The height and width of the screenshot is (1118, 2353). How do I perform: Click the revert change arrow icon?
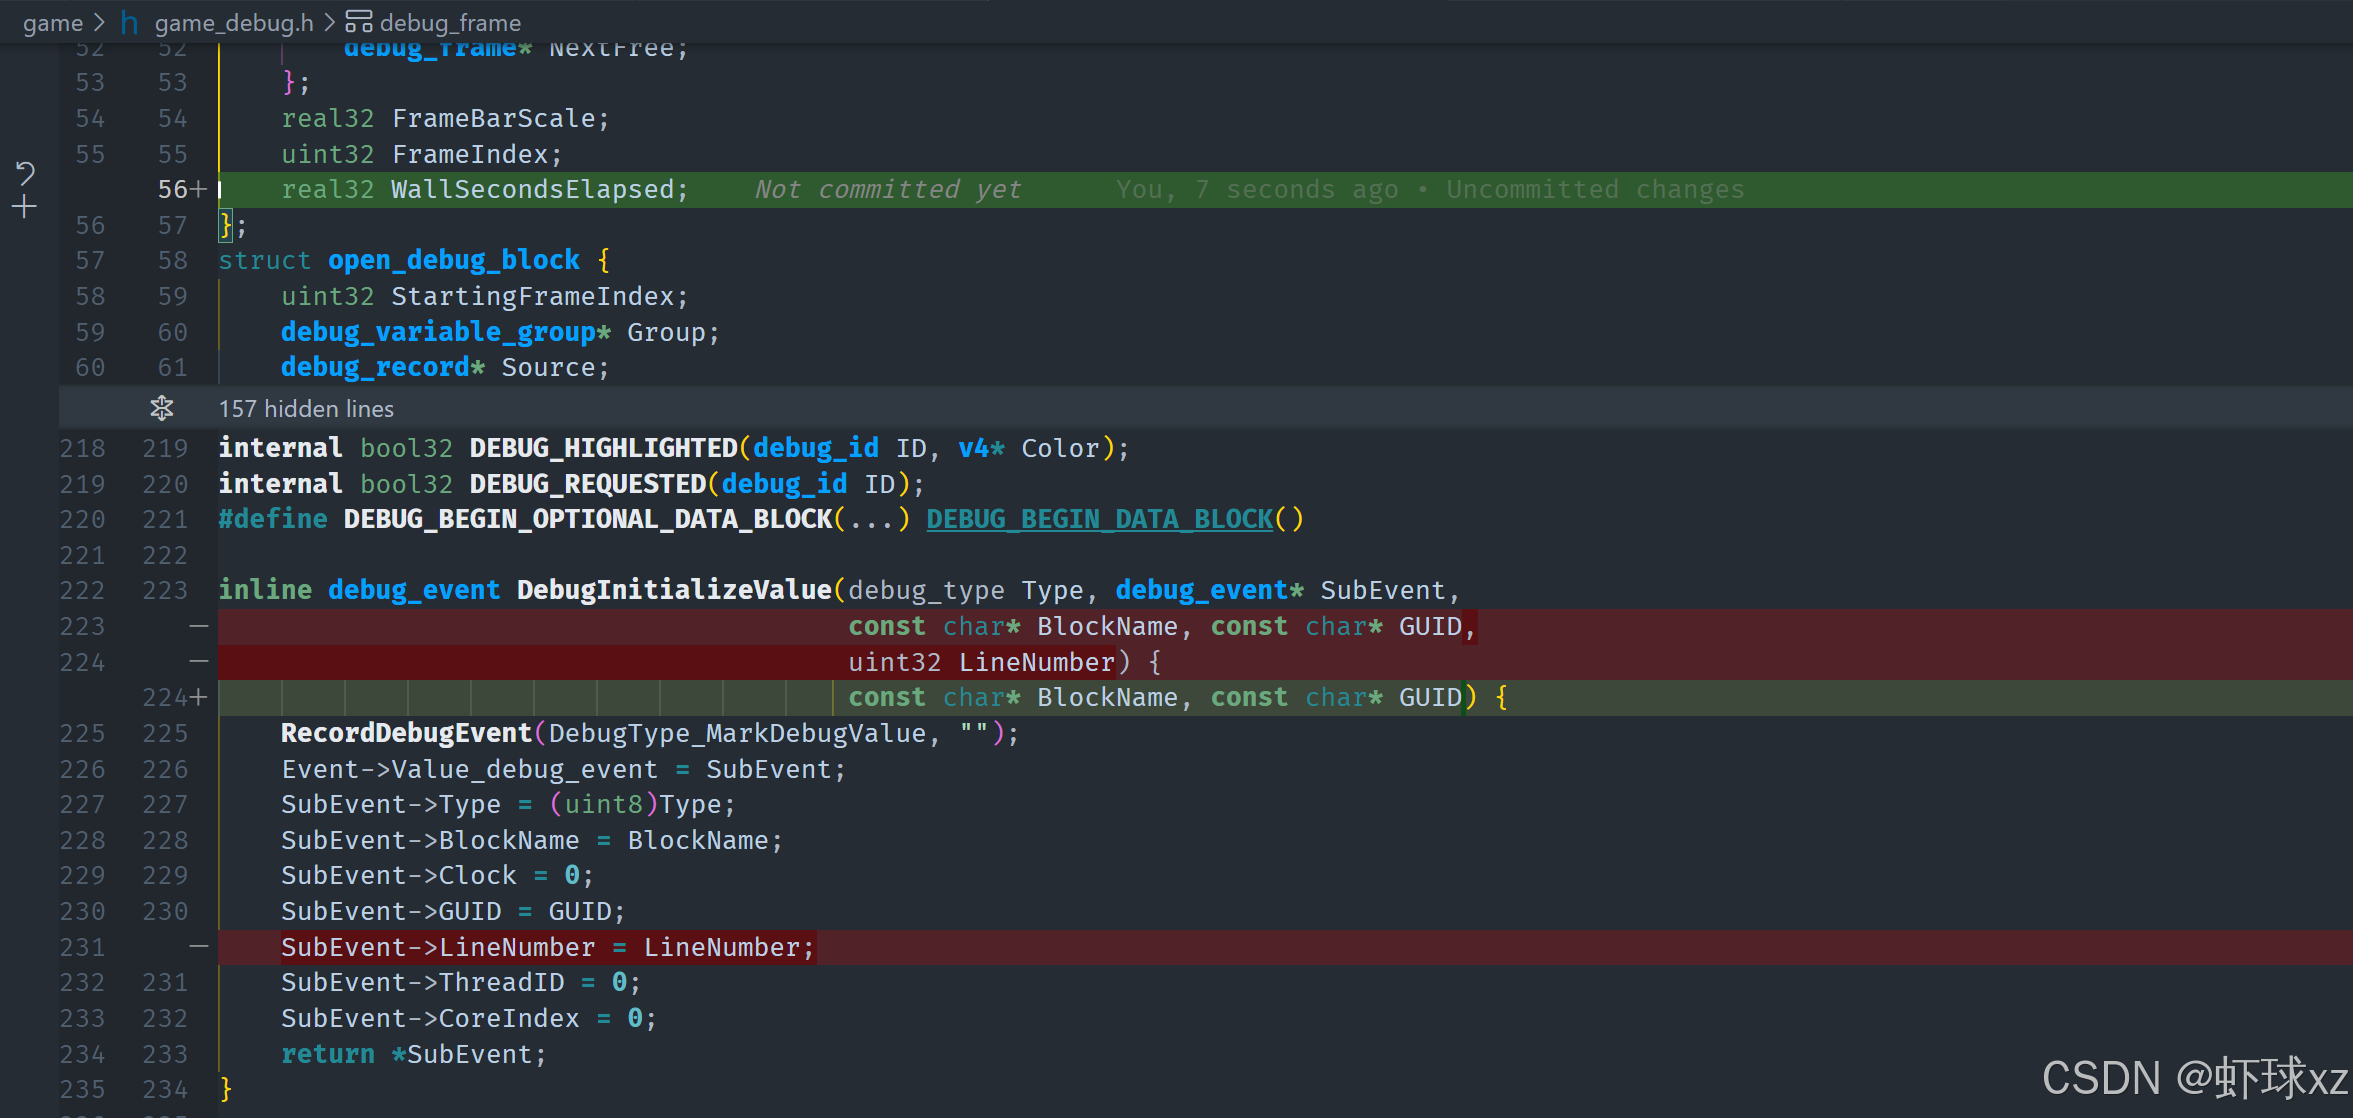click(x=25, y=173)
